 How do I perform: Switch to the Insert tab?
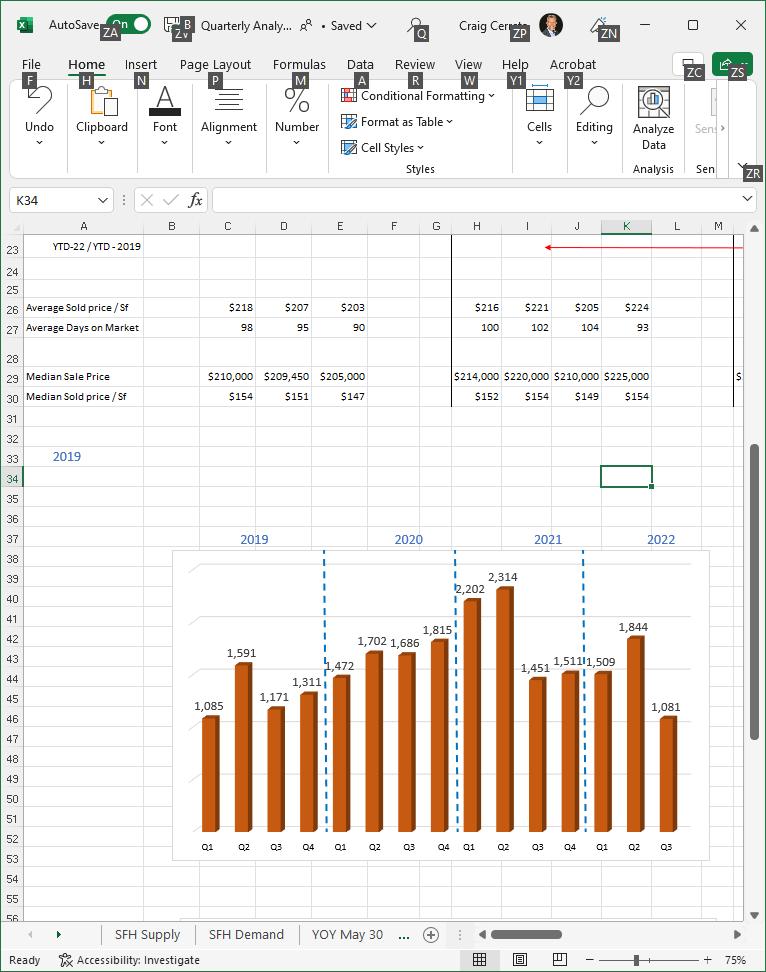(x=141, y=64)
